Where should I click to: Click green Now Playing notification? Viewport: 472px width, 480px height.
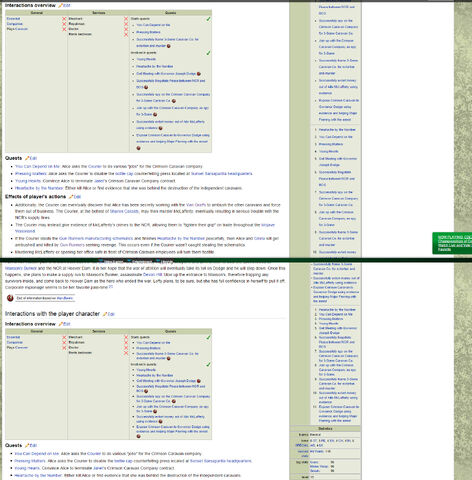[x=452, y=243]
